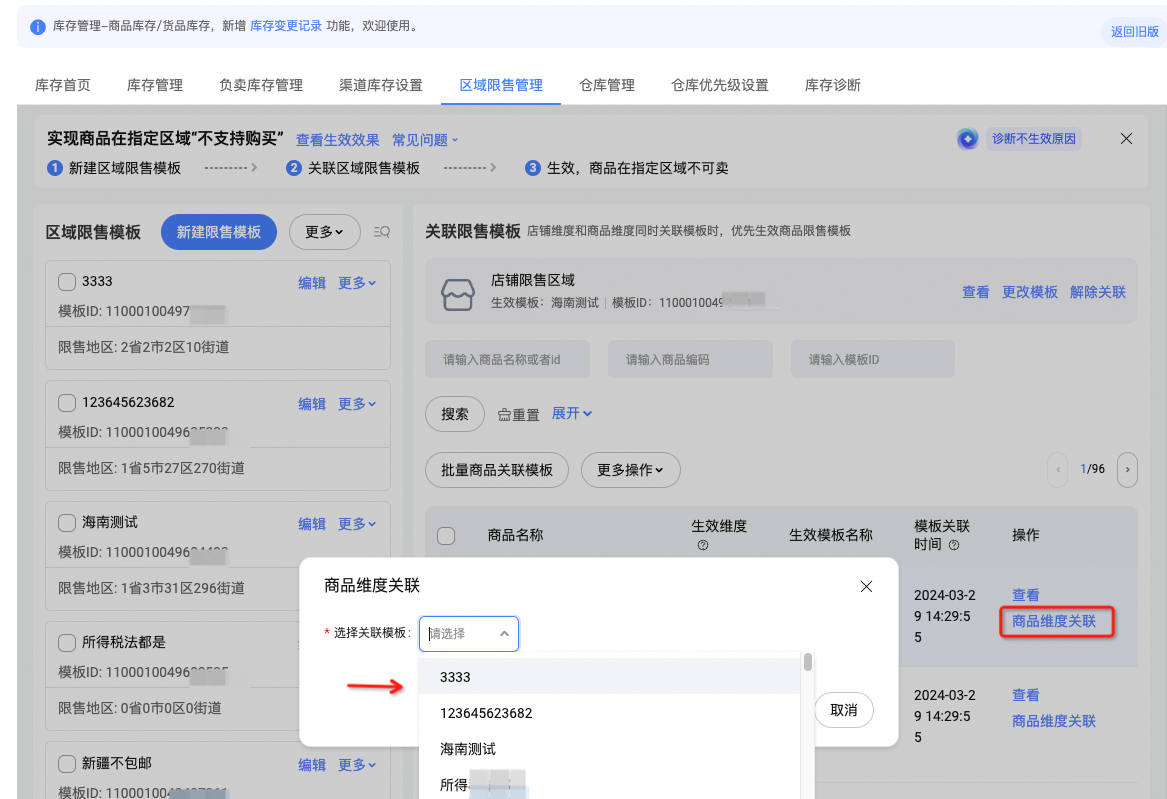The width and height of the screenshot is (1167, 799).
Task: Click 新建限售模板 button
Action: click(x=219, y=232)
